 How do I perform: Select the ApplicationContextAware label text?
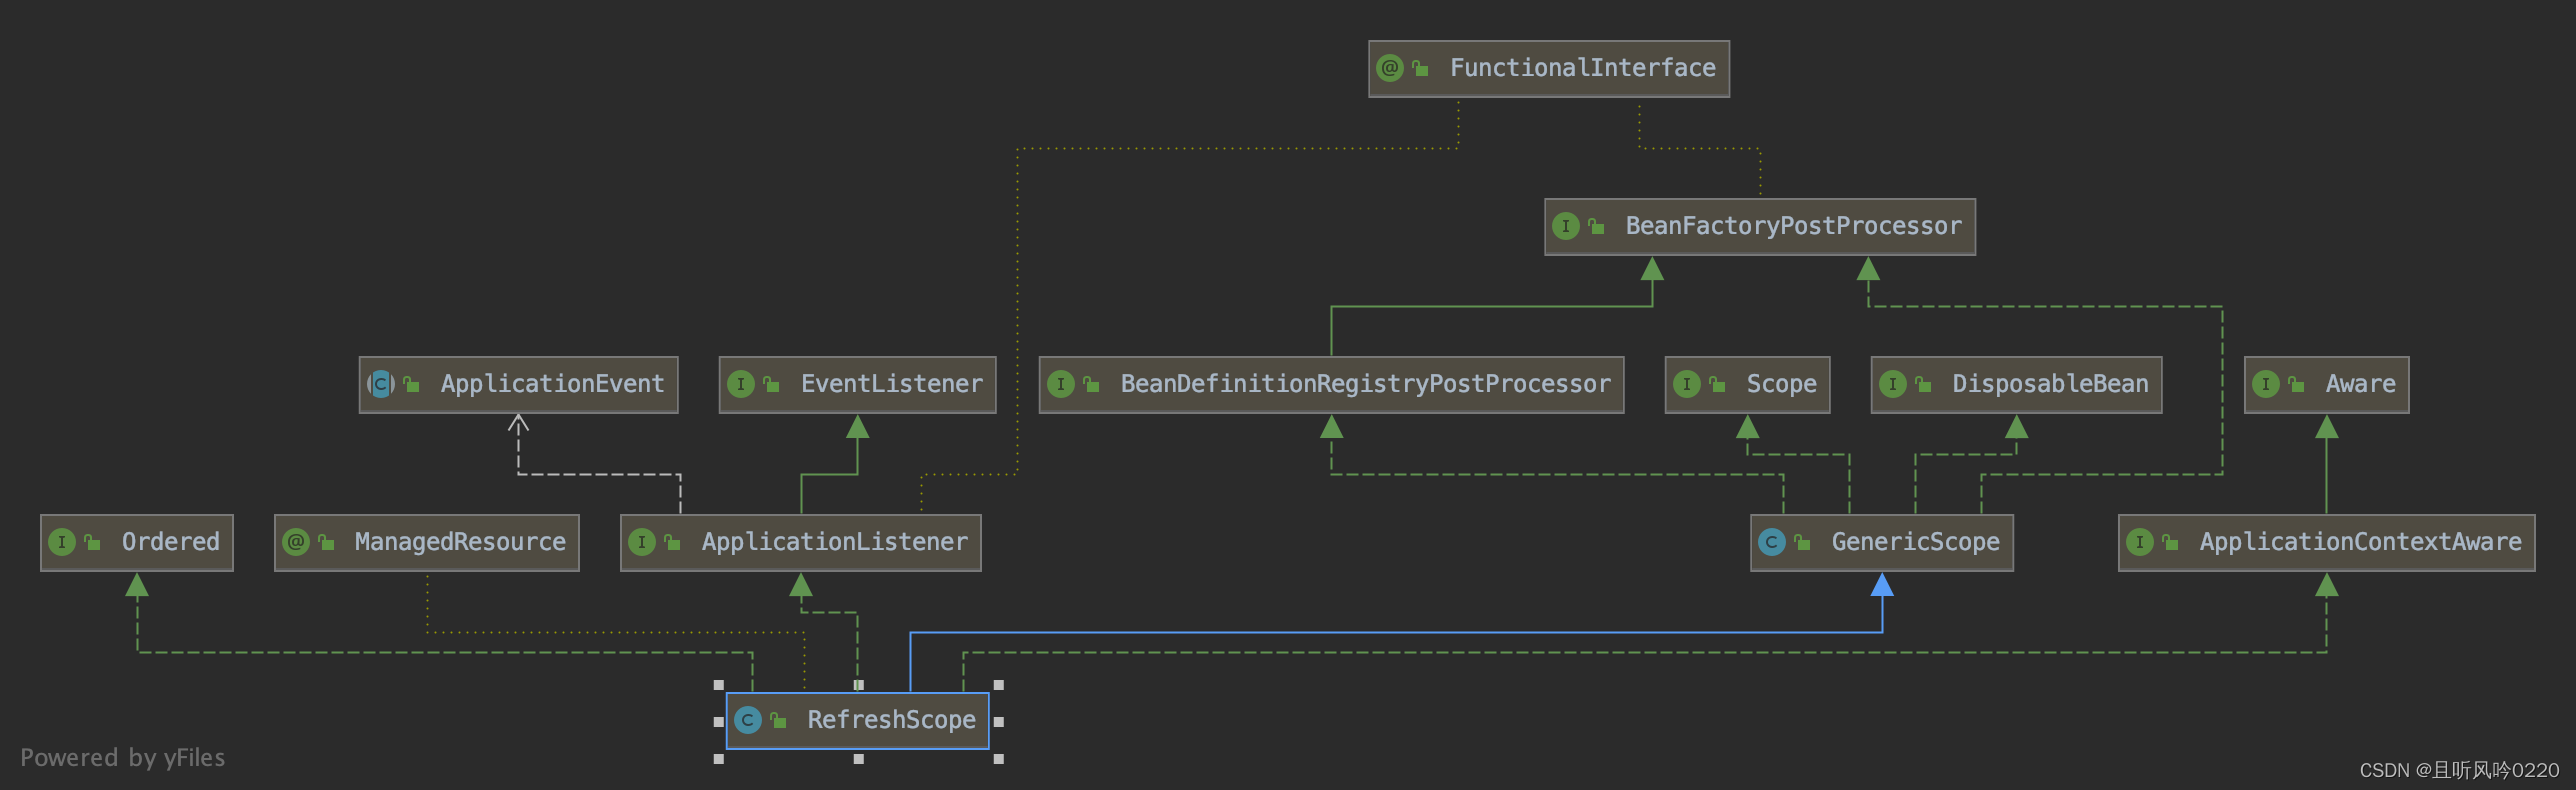pyautogui.click(x=2361, y=542)
